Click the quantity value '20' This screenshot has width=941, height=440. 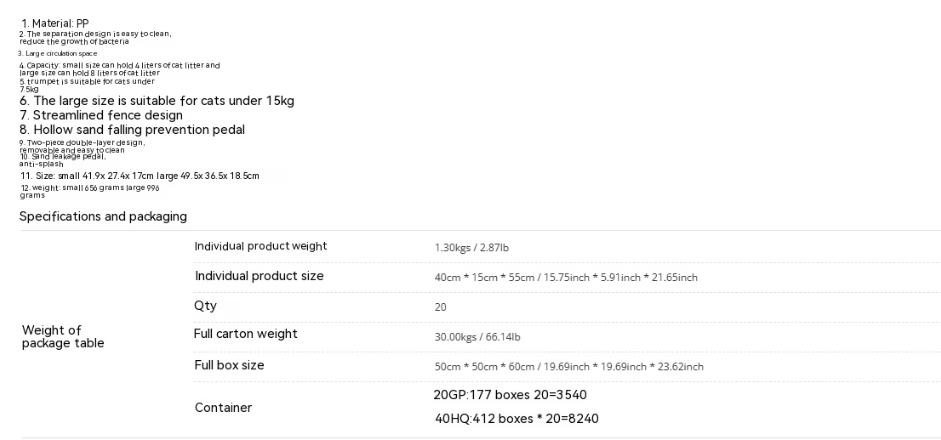click(x=440, y=307)
